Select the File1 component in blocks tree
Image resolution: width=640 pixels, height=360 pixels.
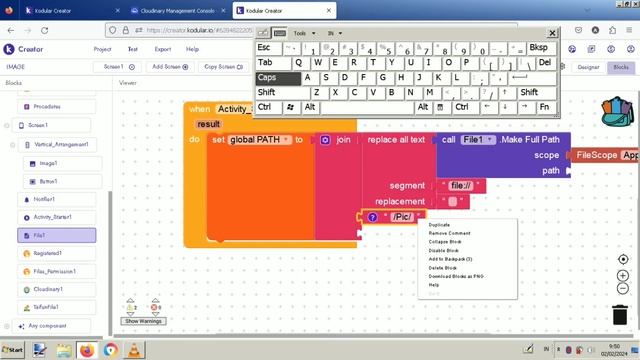tap(57, 236)
